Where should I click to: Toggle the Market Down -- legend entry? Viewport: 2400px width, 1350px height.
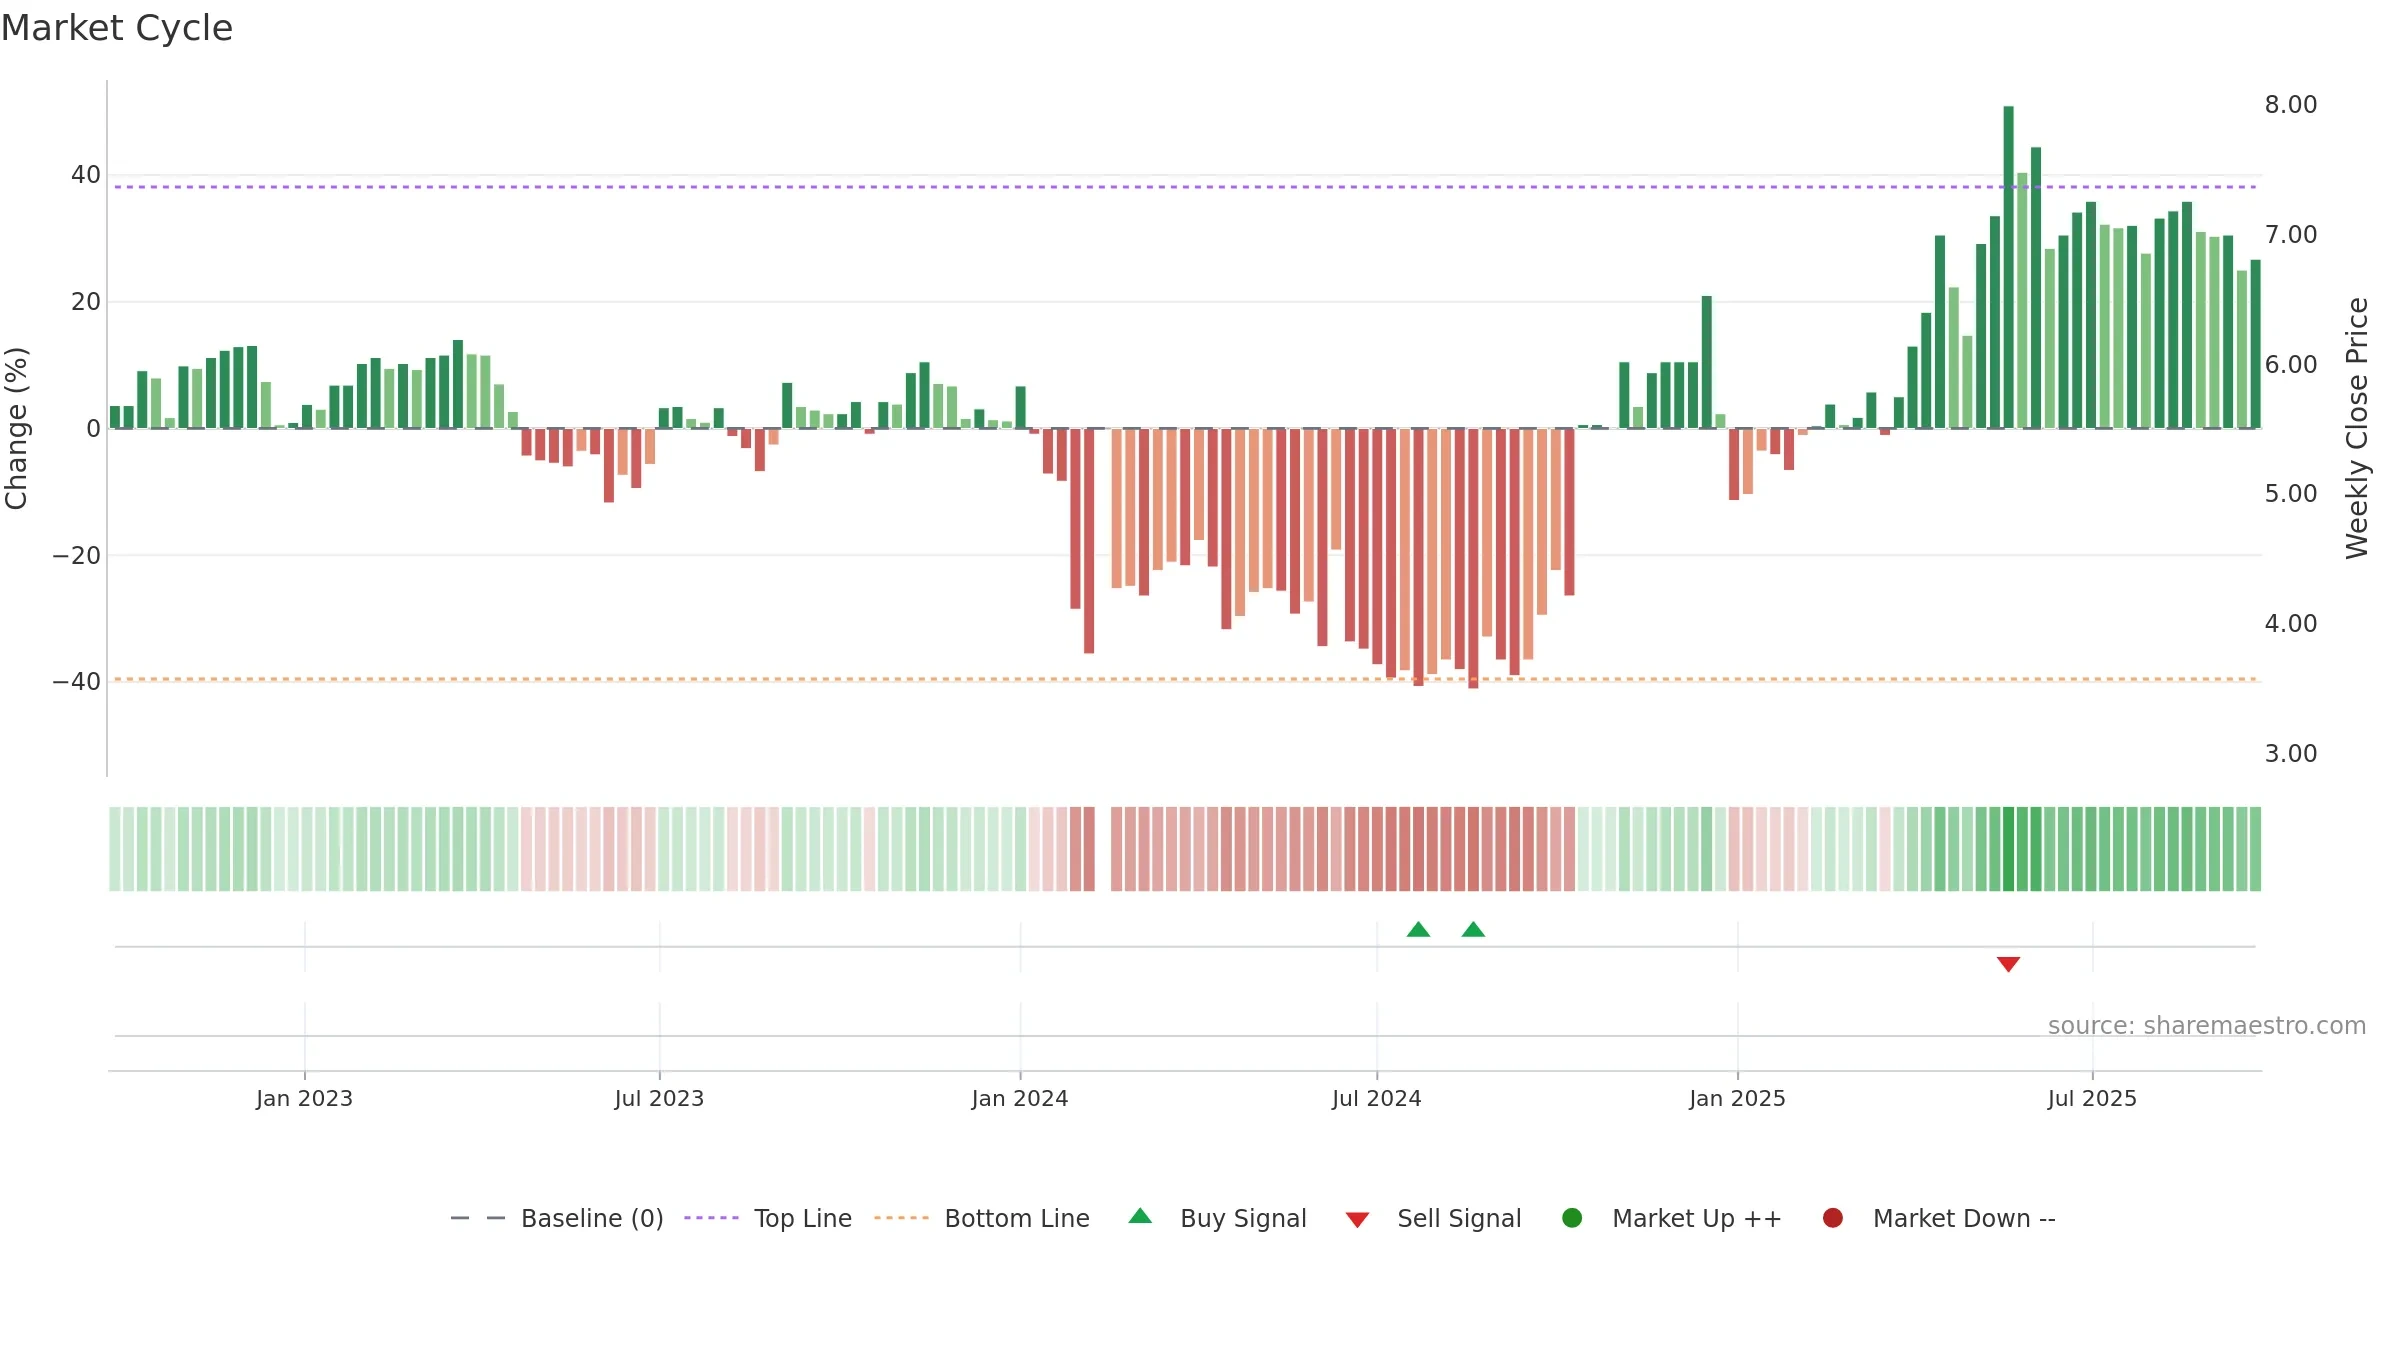pos(1939,1218)
